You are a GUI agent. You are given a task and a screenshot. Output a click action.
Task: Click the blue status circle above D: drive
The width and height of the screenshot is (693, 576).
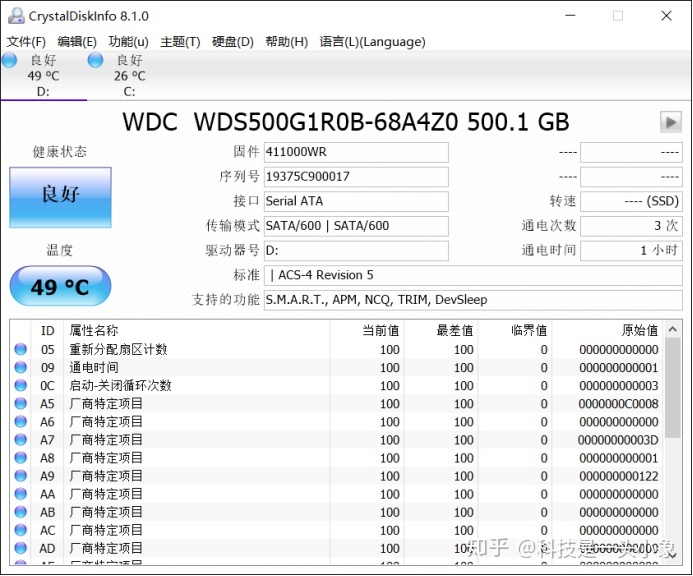[x=9, y=60]
